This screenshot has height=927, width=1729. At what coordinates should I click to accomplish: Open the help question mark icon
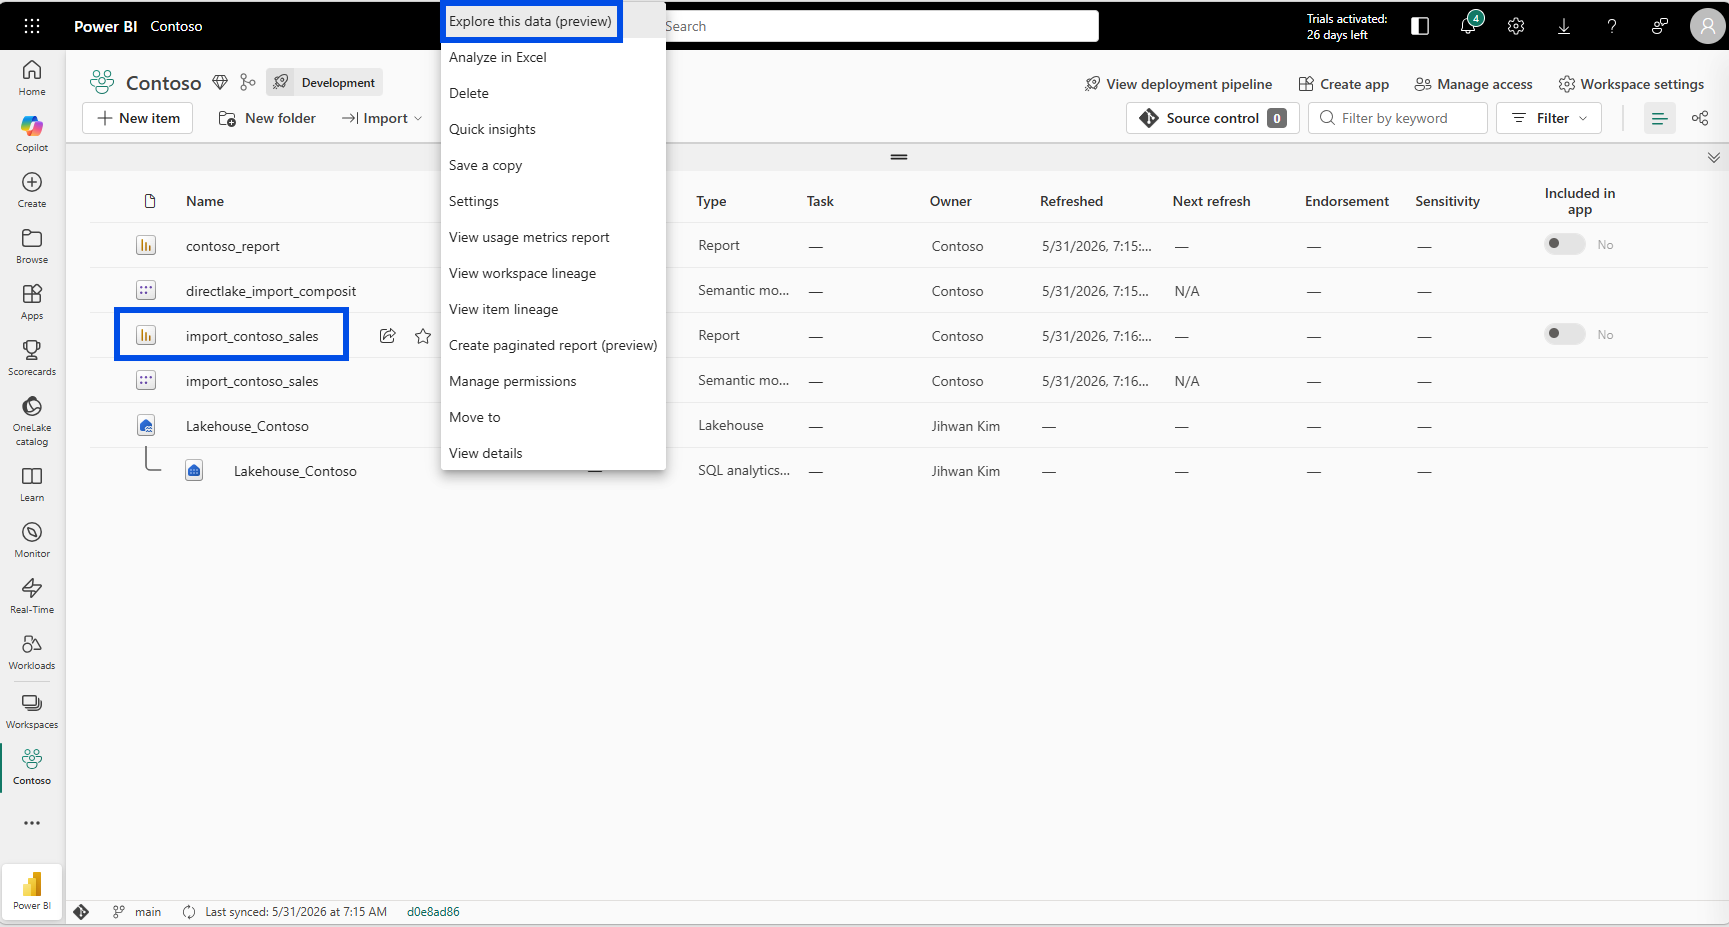[x=1612, y=26]
